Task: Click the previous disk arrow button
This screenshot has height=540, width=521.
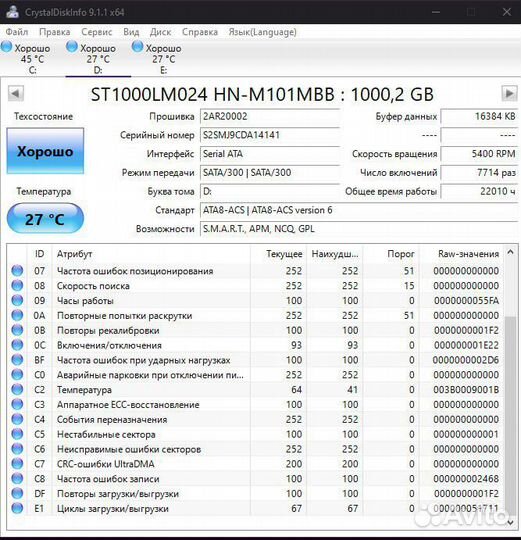Action: coord(15,94)
